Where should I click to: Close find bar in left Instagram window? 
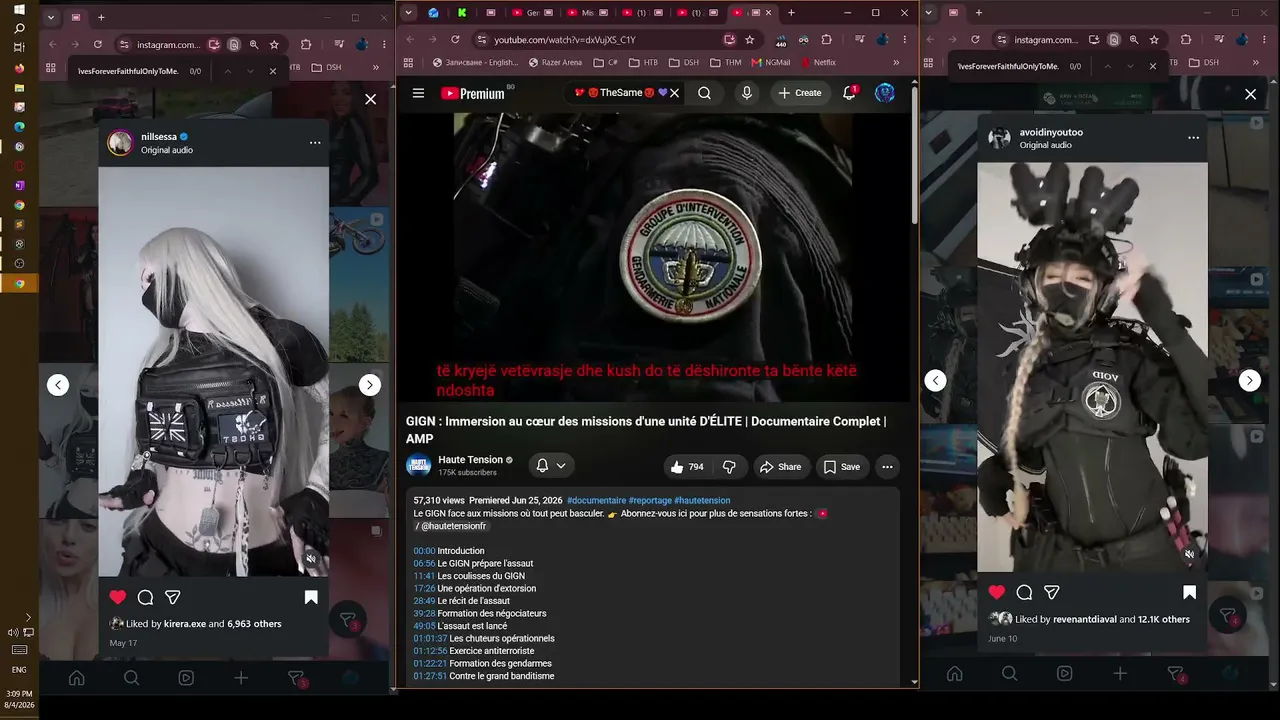coord(272,71)
